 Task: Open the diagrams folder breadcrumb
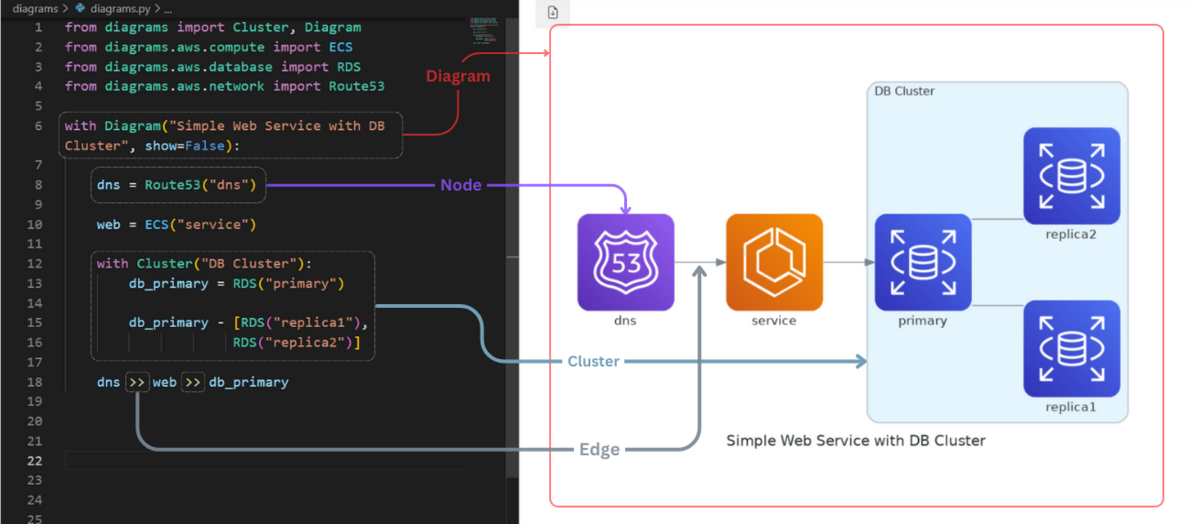point(35,8)
